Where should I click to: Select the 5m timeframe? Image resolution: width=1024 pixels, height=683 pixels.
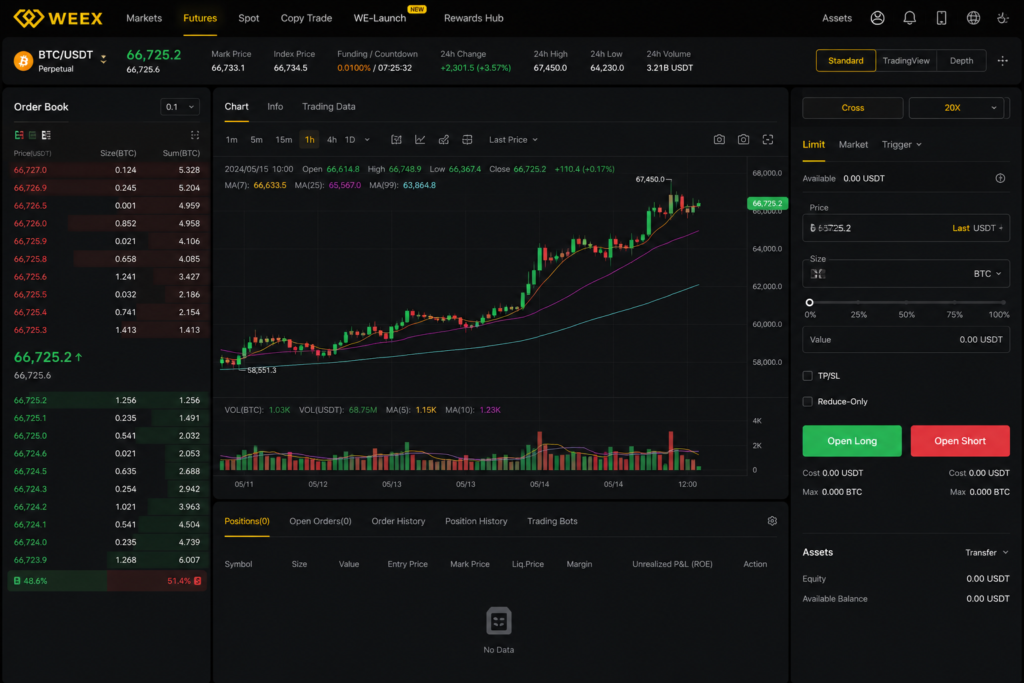pos(257,140)
